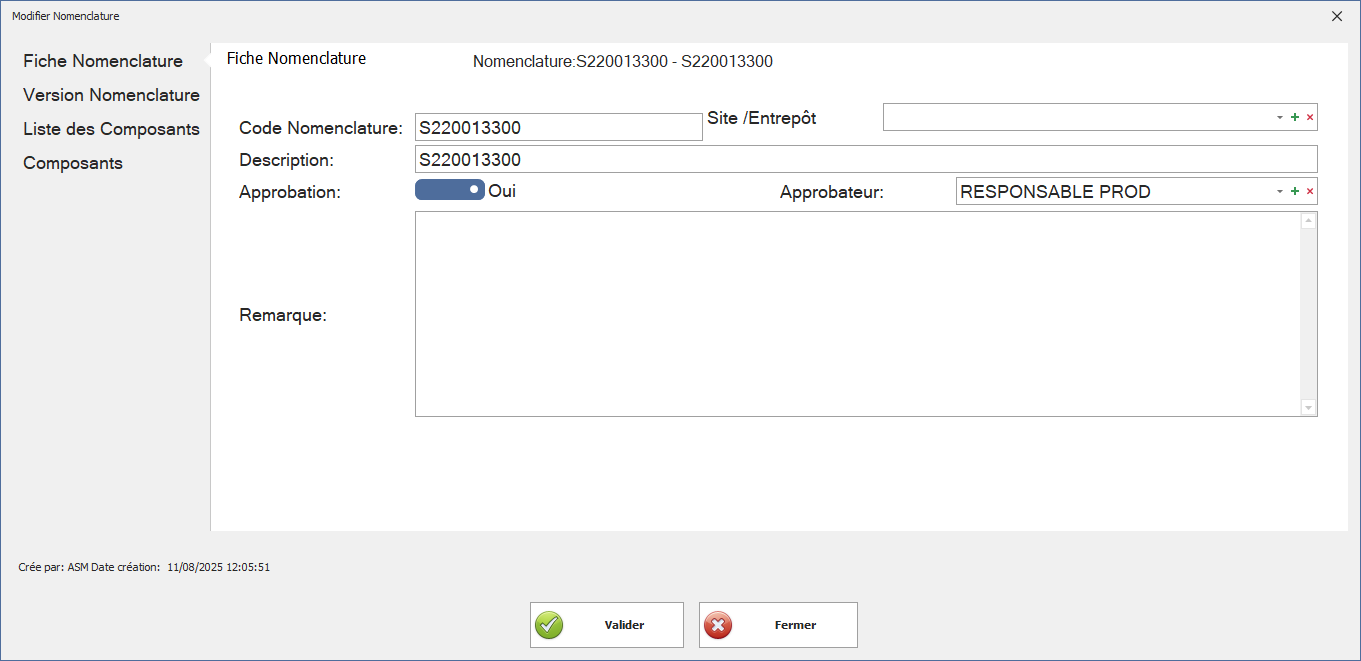Image resolution: width=1361 pixels, height=661 pixels.
Task: Close the Modifier Nomenclature window
Action: coord(1337,16)
